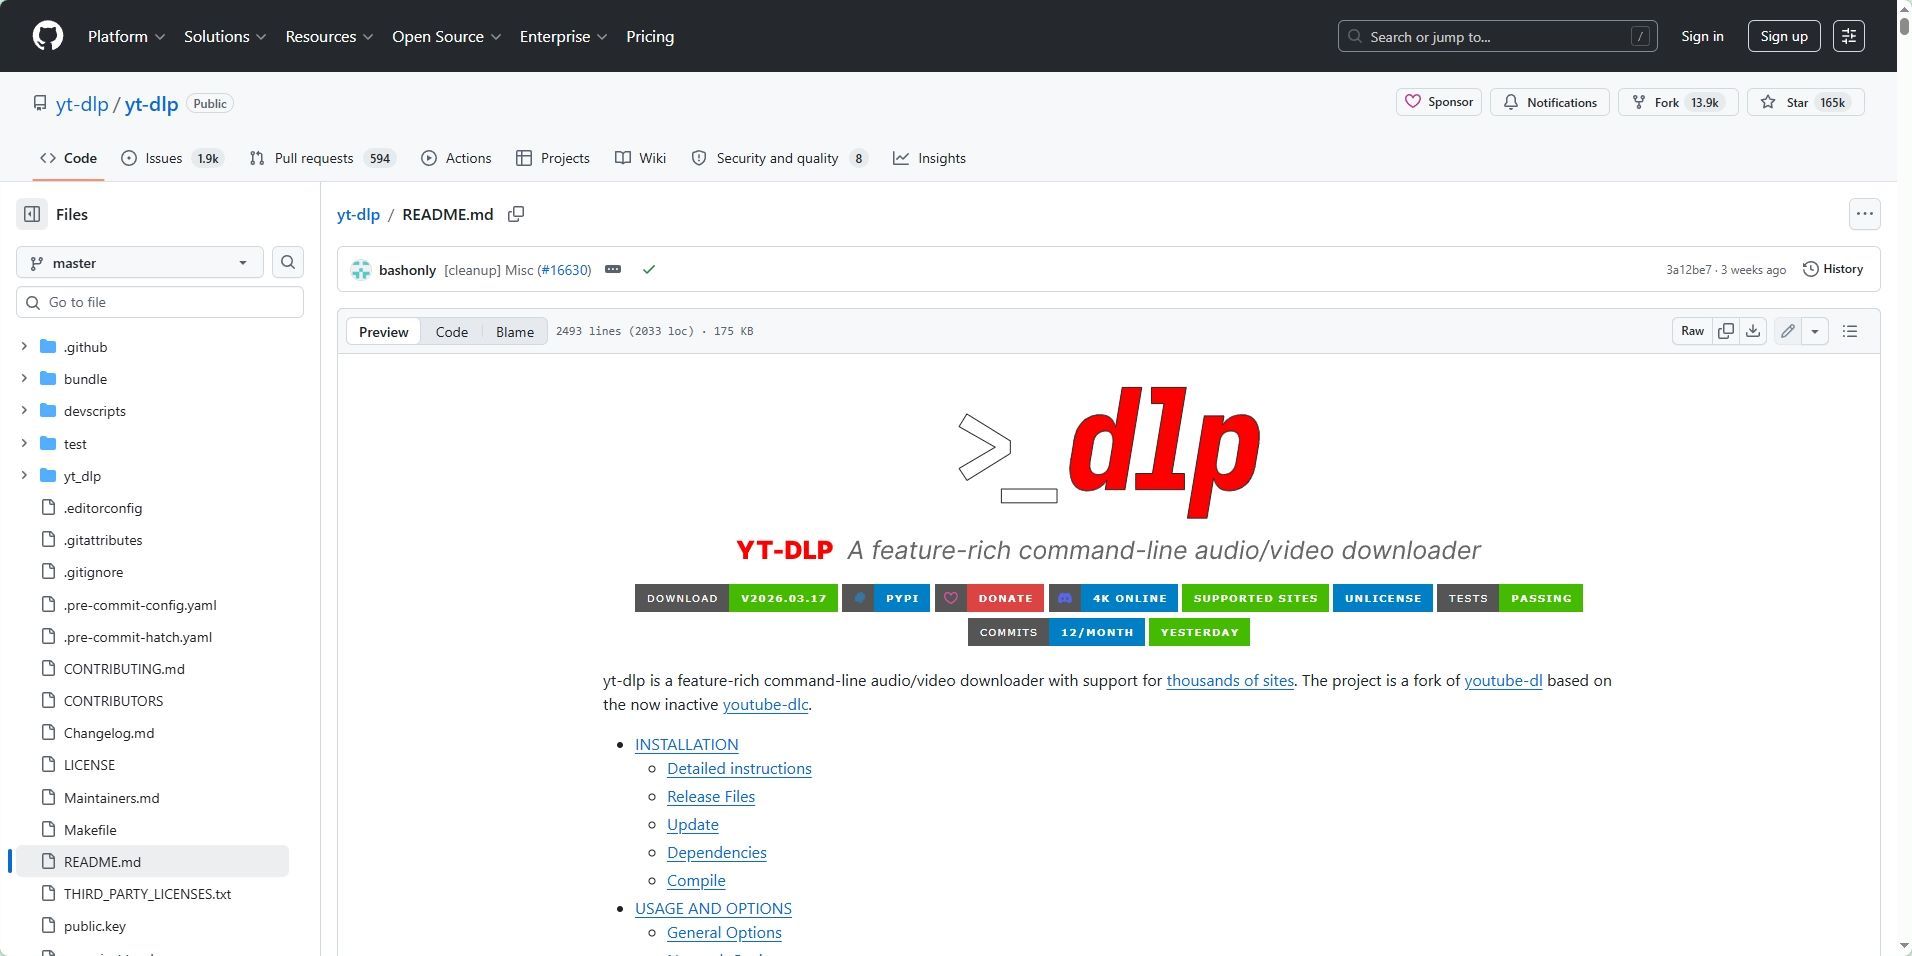Sponsor the yt-dlp project
The image size is (1912, 956).
tap(1439, 102)
